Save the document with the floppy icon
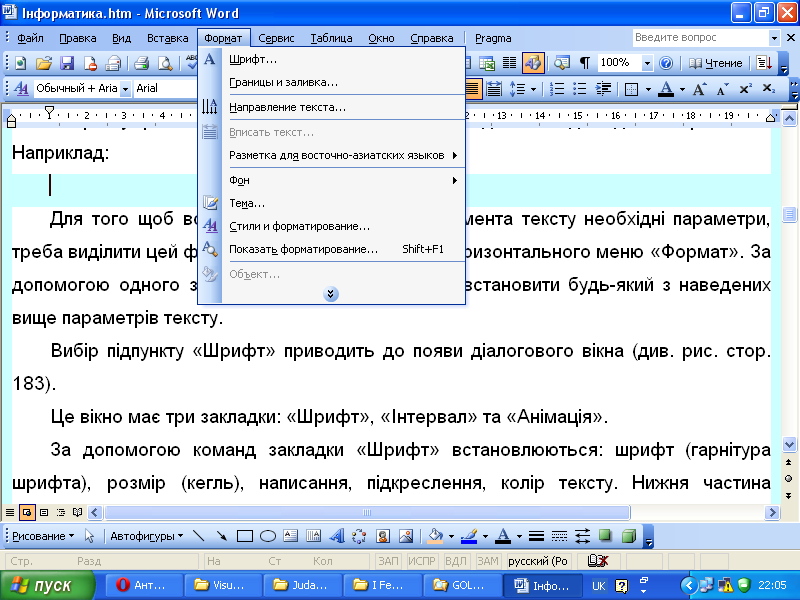The image size is (800, 600). pos(67,63)
